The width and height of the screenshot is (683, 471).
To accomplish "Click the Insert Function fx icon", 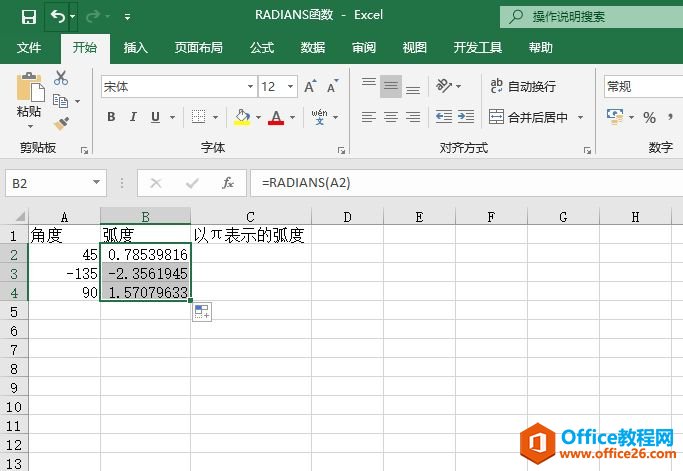I will pyautogui.click(x=228, y=183).
